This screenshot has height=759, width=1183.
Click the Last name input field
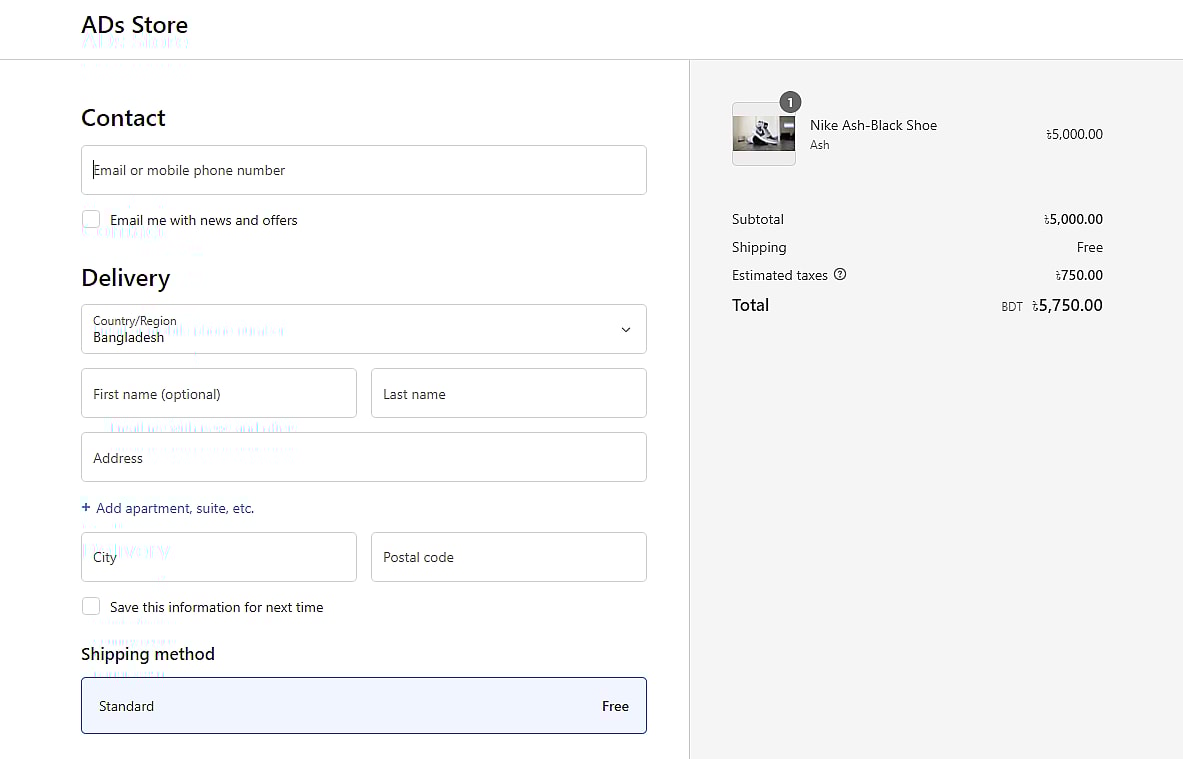coord(508,394)
